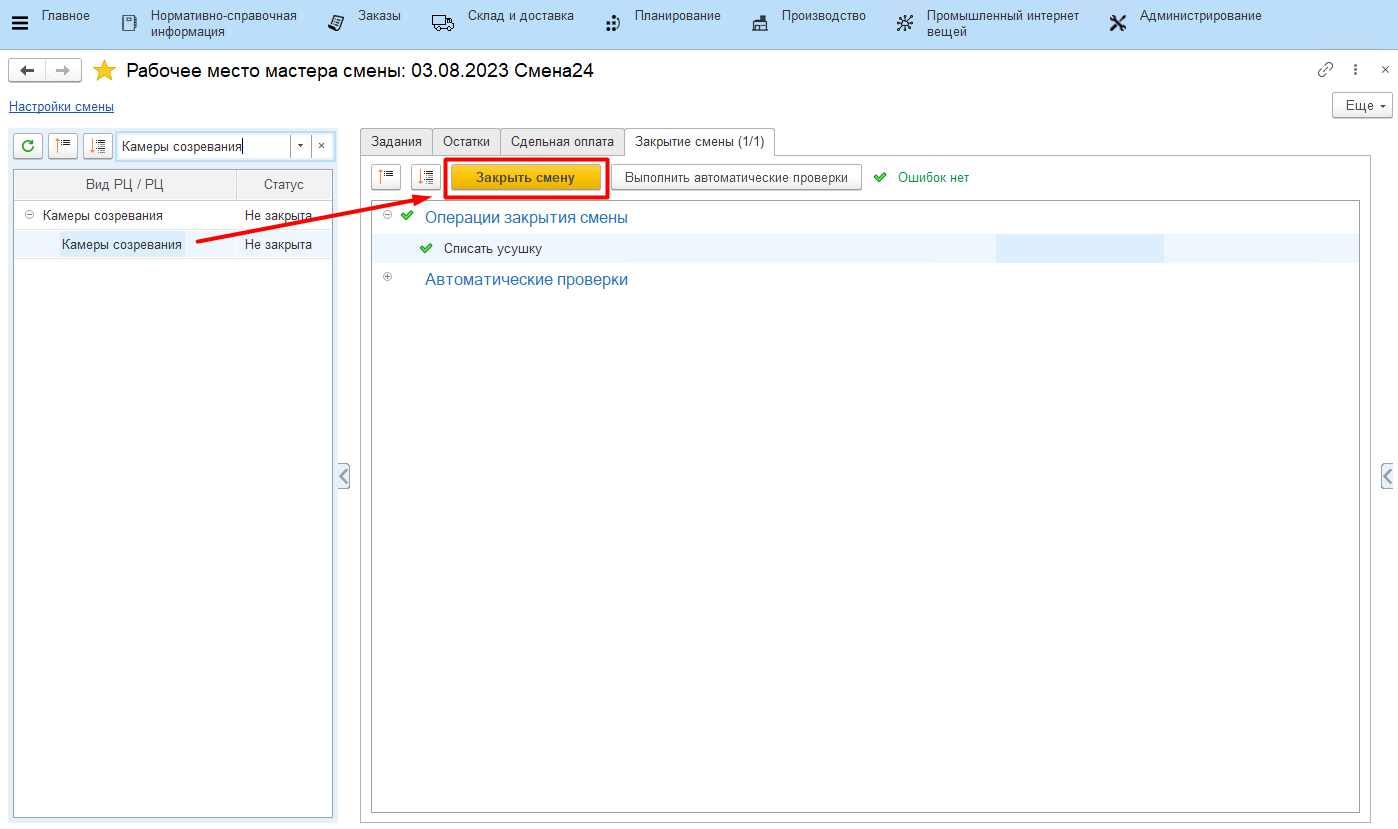1398x829 pixels.
Task: Collapse the Операции закрытия смены group
Action: [x=388, y=216]
